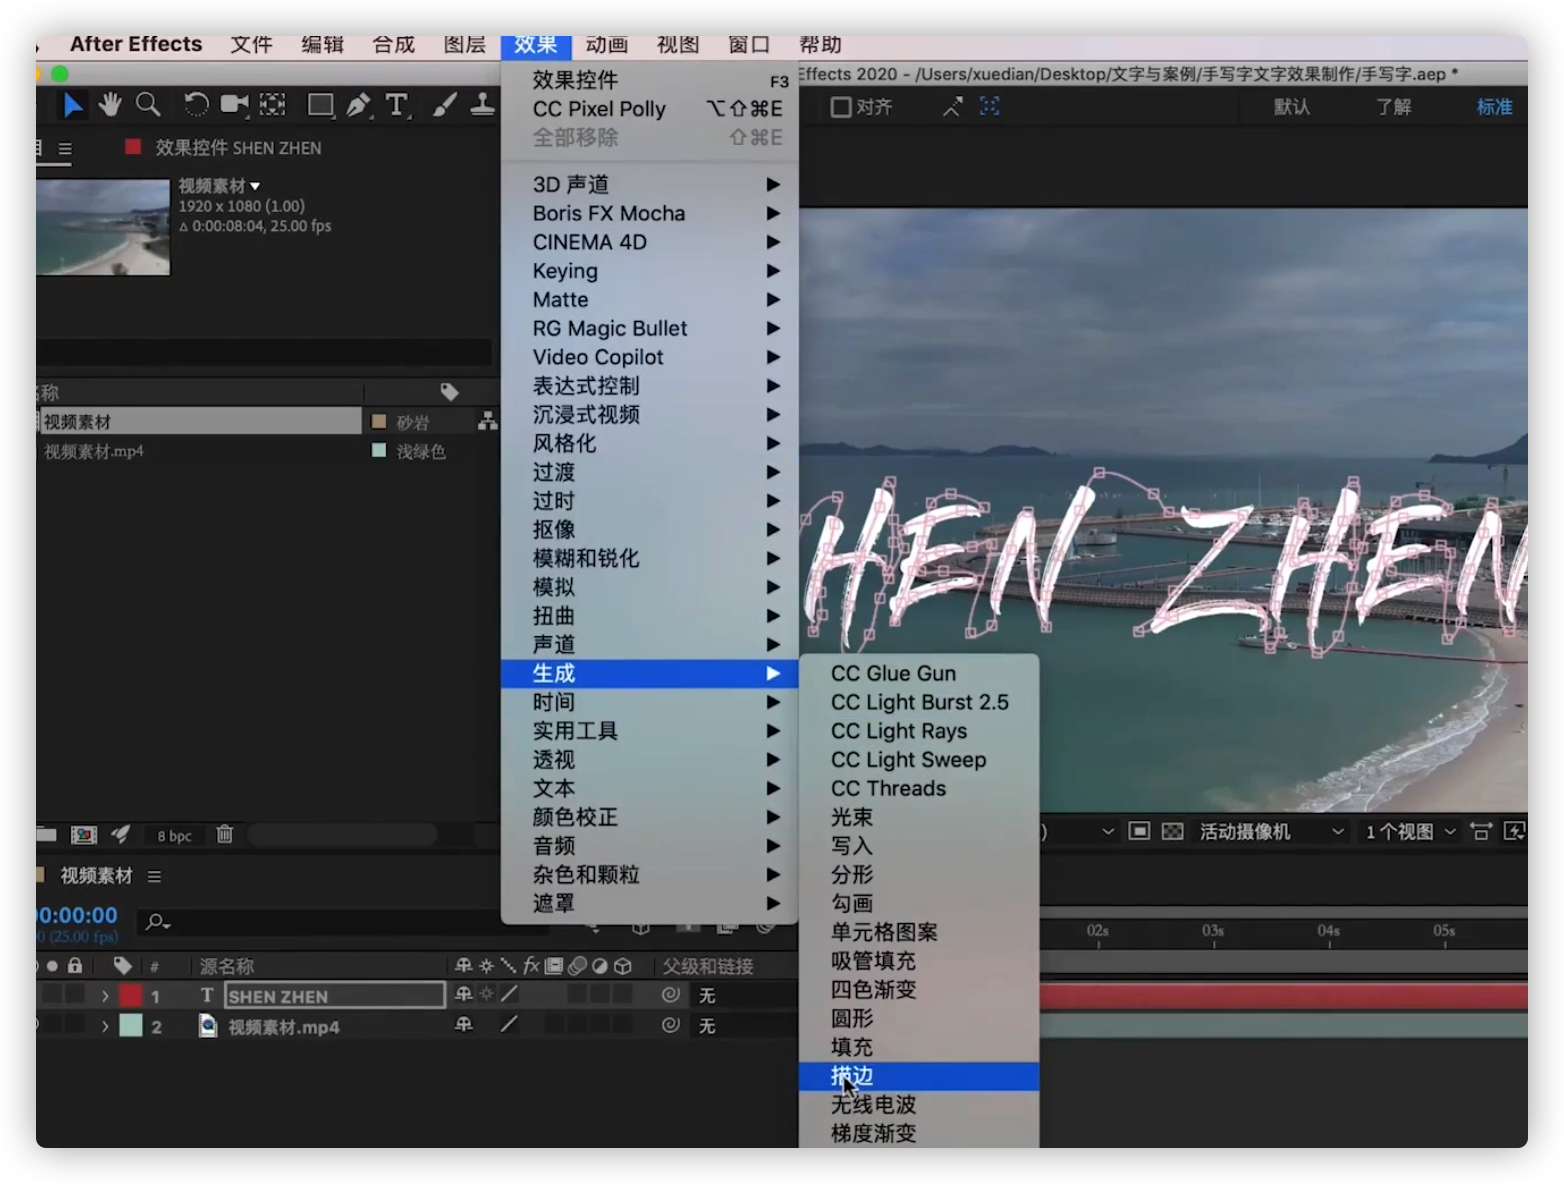
Task: Select the Rotation tool
Action: [x=196, y=104]
